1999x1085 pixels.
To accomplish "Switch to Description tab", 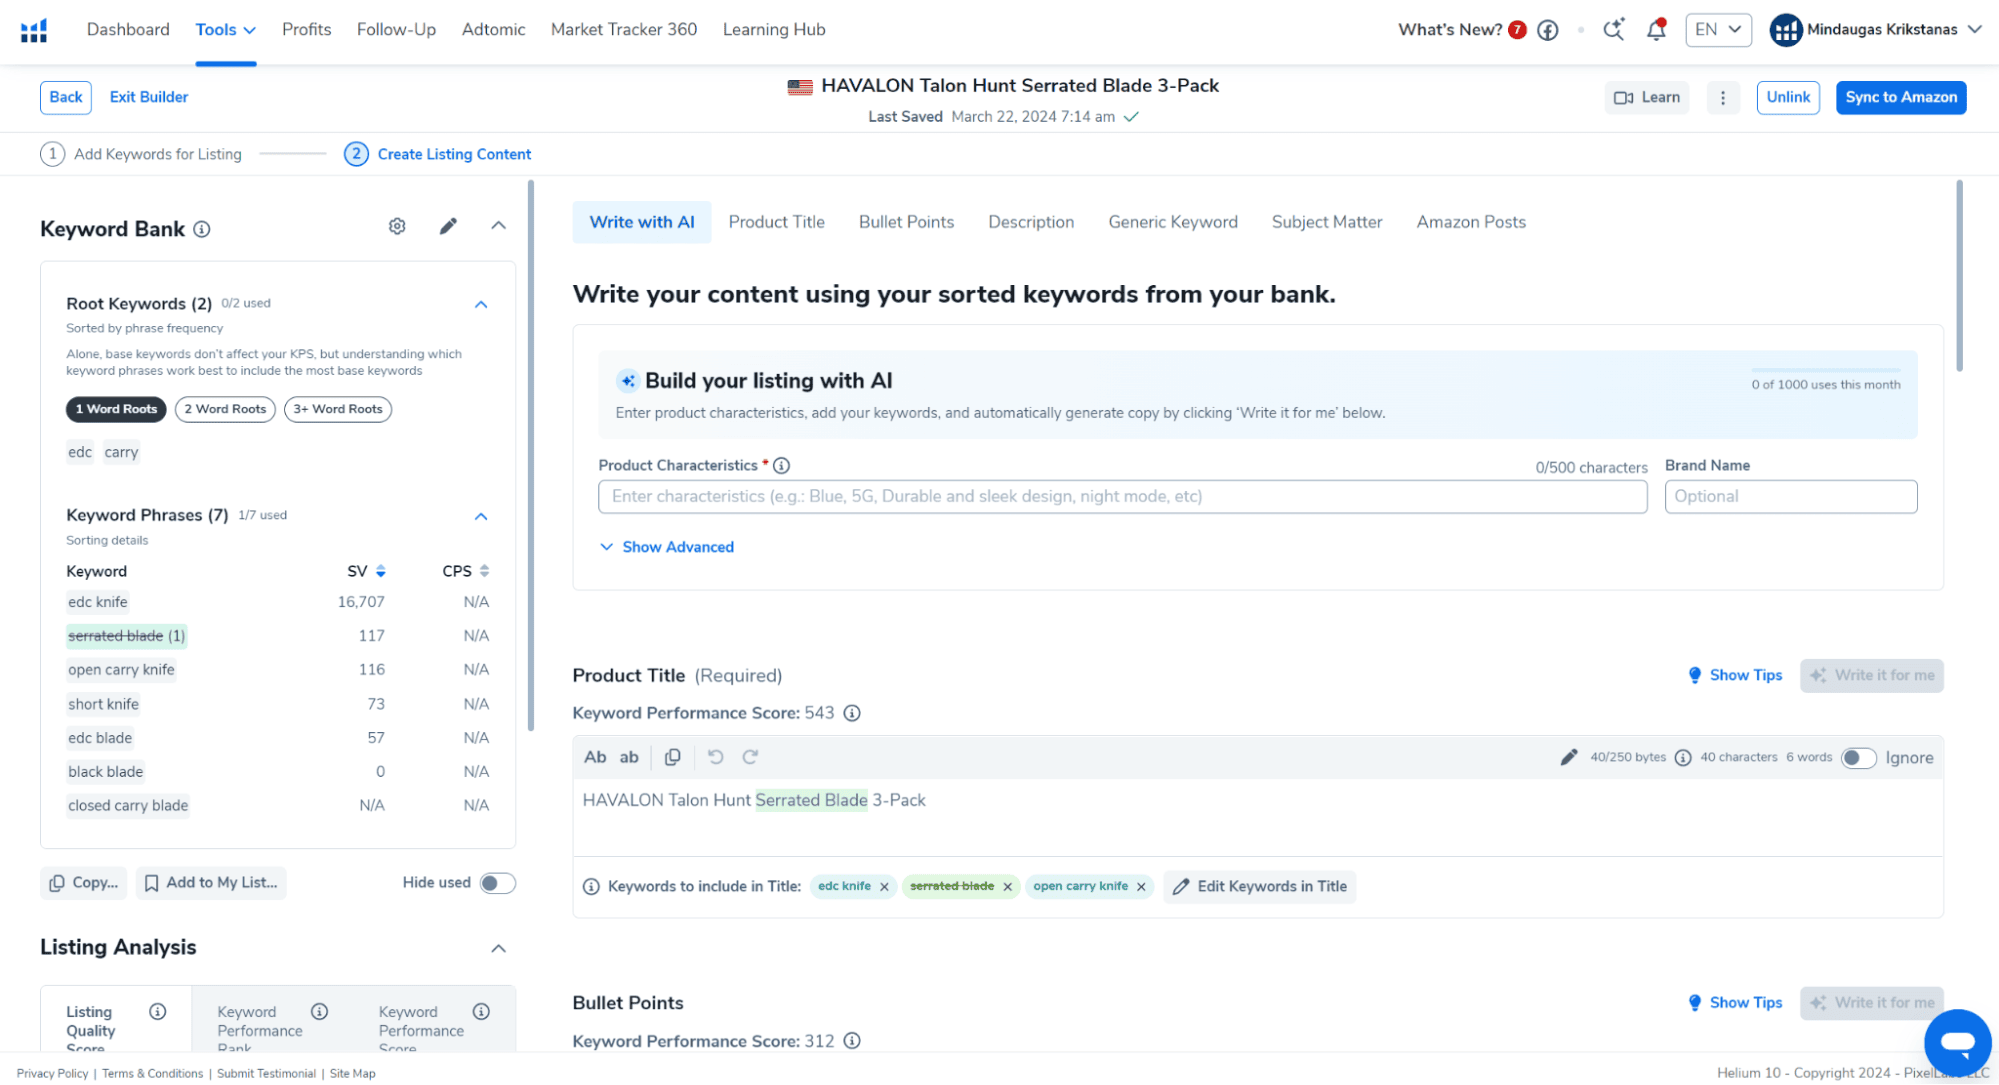I will pyautogui.click(x=1031, y=222).
